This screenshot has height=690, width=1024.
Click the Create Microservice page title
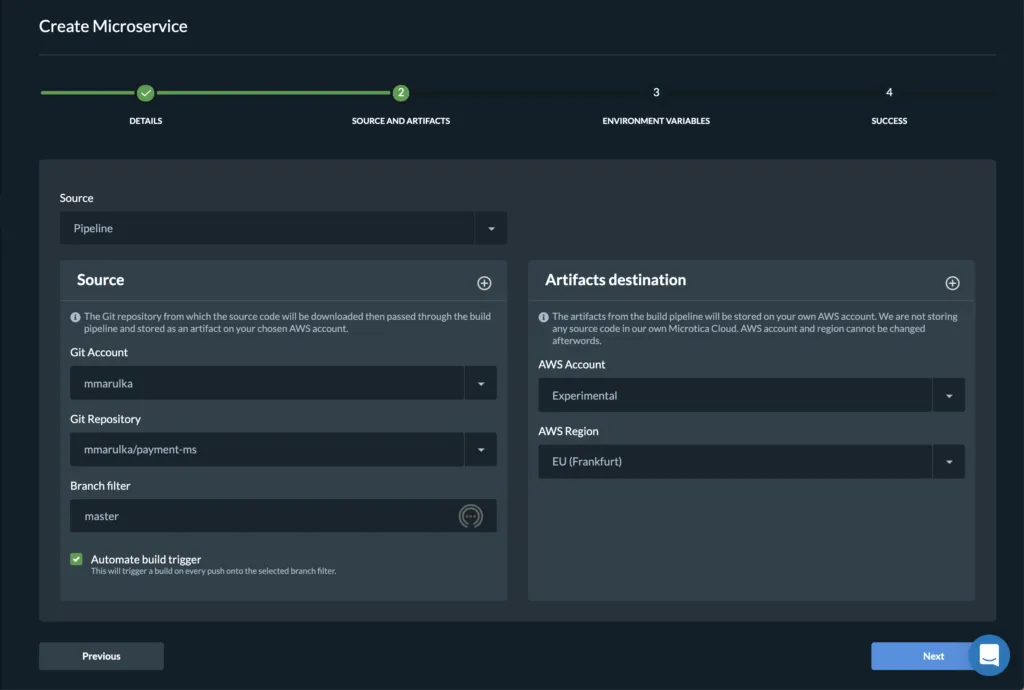point(113,26)
